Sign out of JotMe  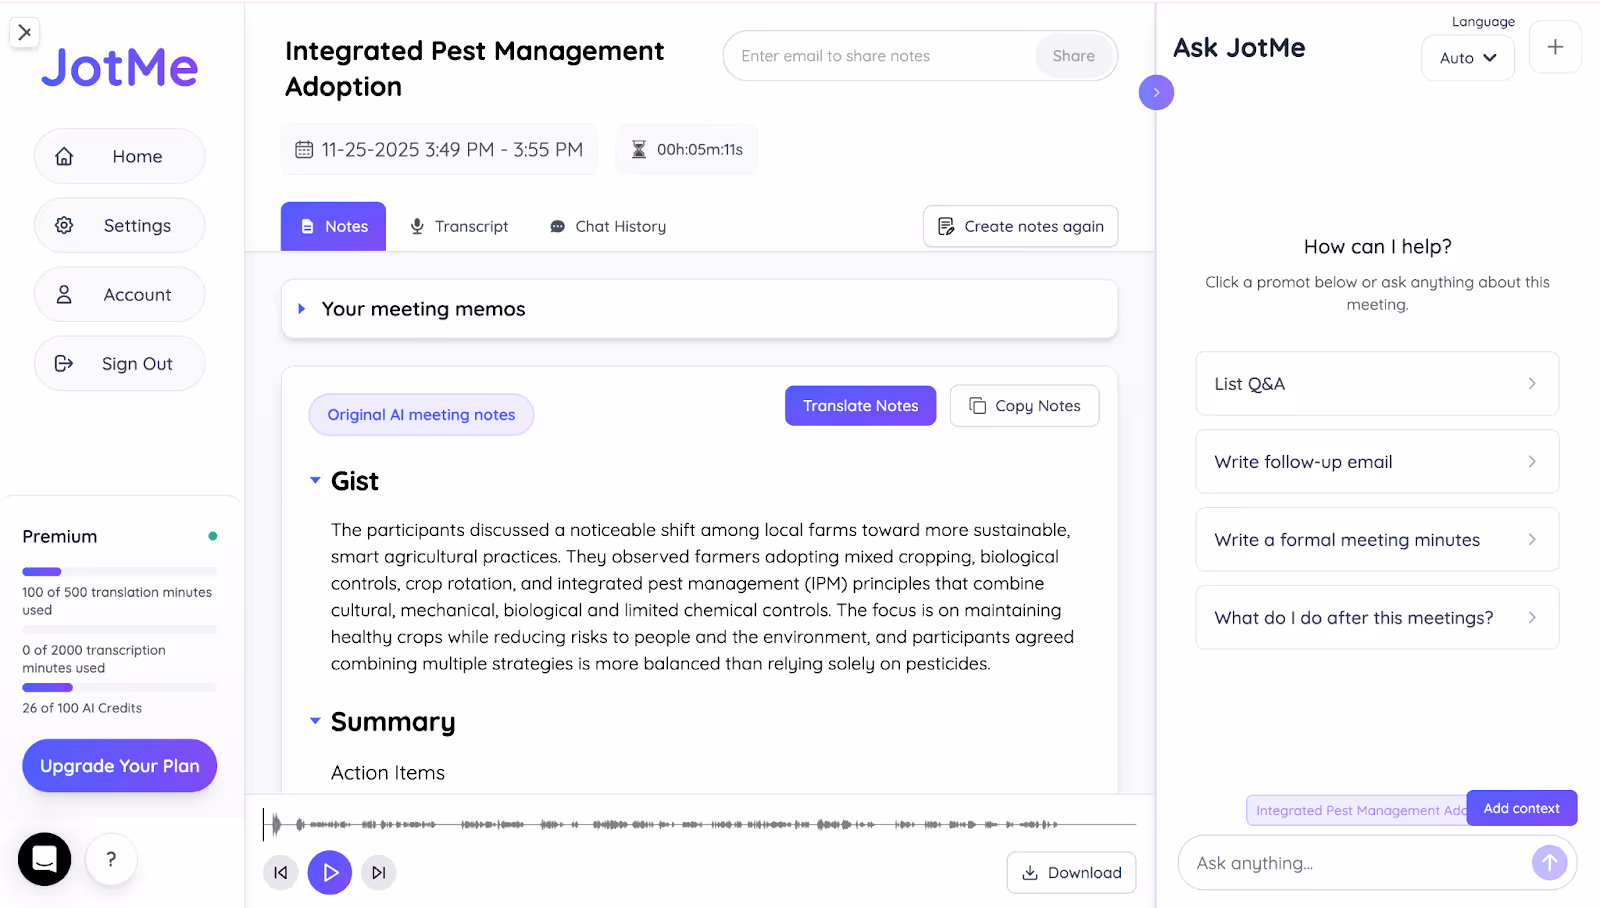point(119,363)
